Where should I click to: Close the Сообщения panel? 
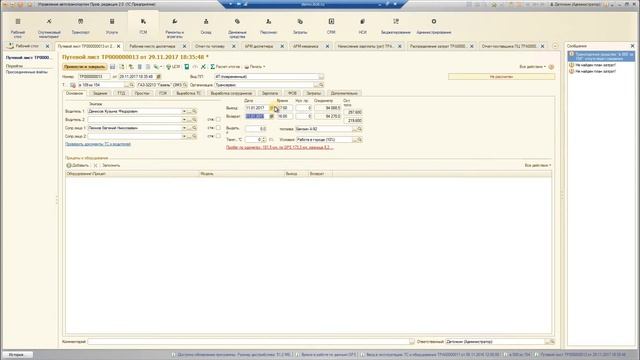632,46
